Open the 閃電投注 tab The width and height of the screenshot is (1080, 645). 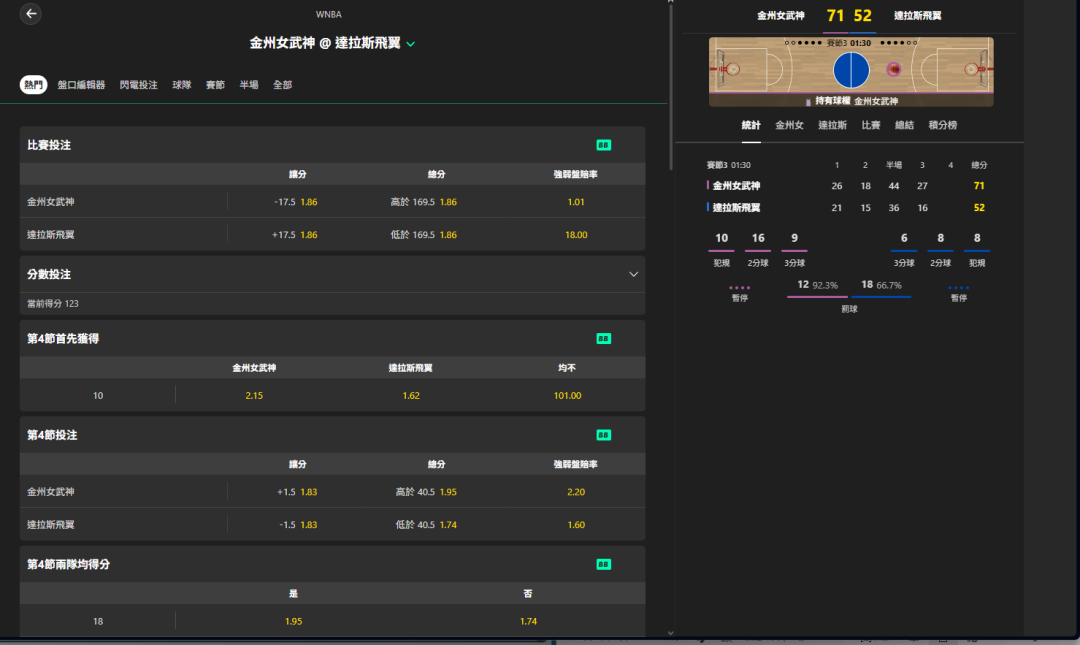pos(138,85)
